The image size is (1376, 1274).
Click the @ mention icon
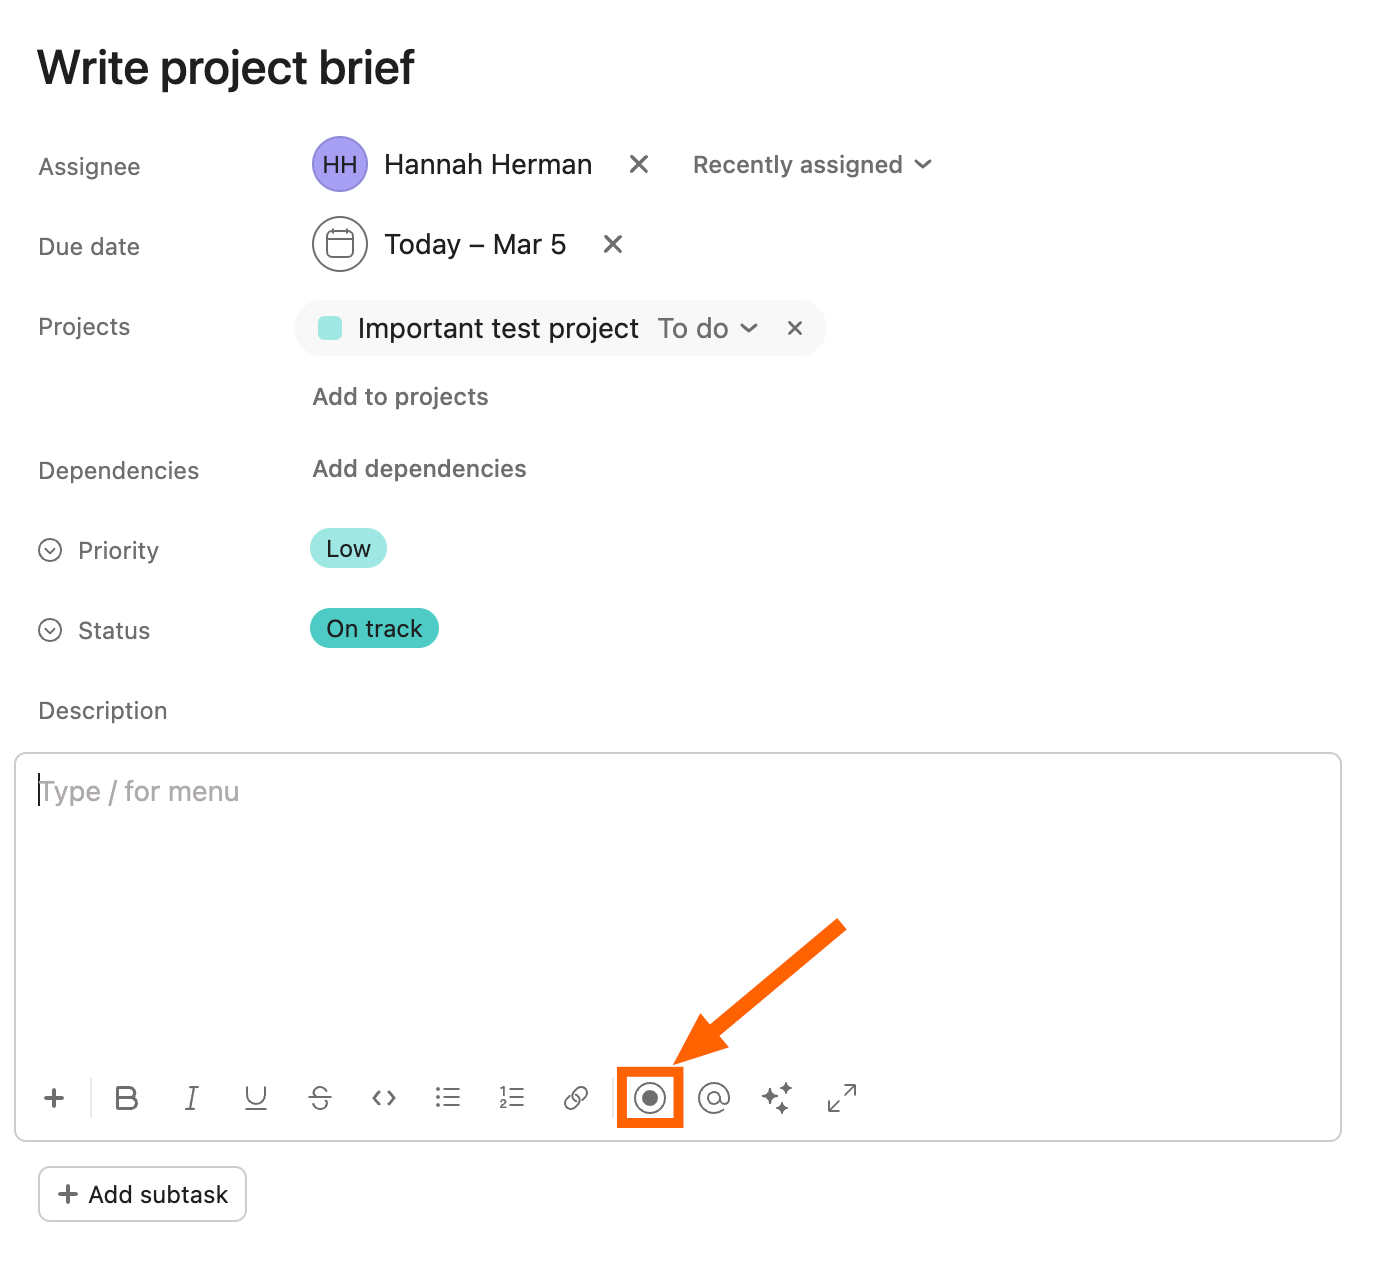point(714,1098)
